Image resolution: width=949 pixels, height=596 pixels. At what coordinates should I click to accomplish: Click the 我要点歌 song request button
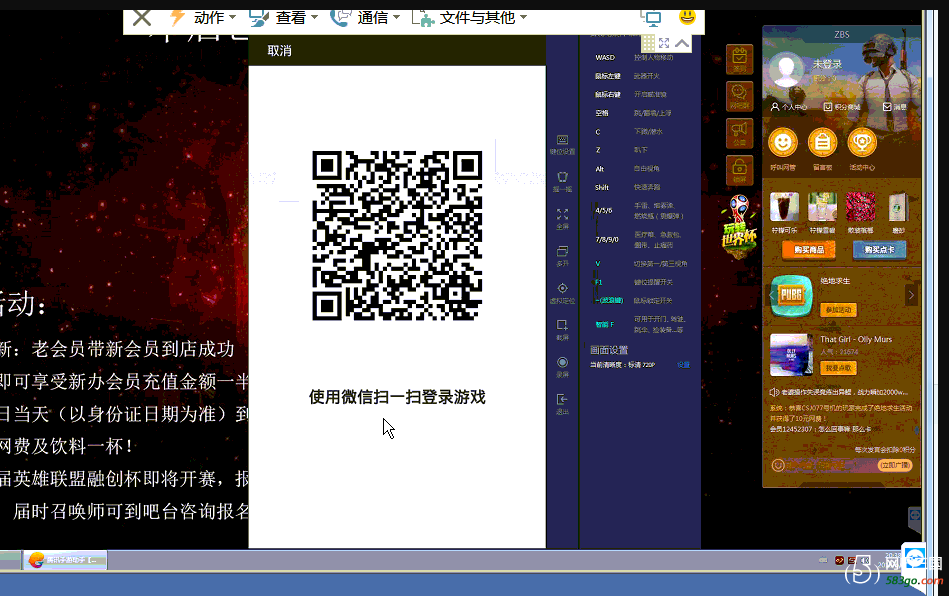coord(838,368)
